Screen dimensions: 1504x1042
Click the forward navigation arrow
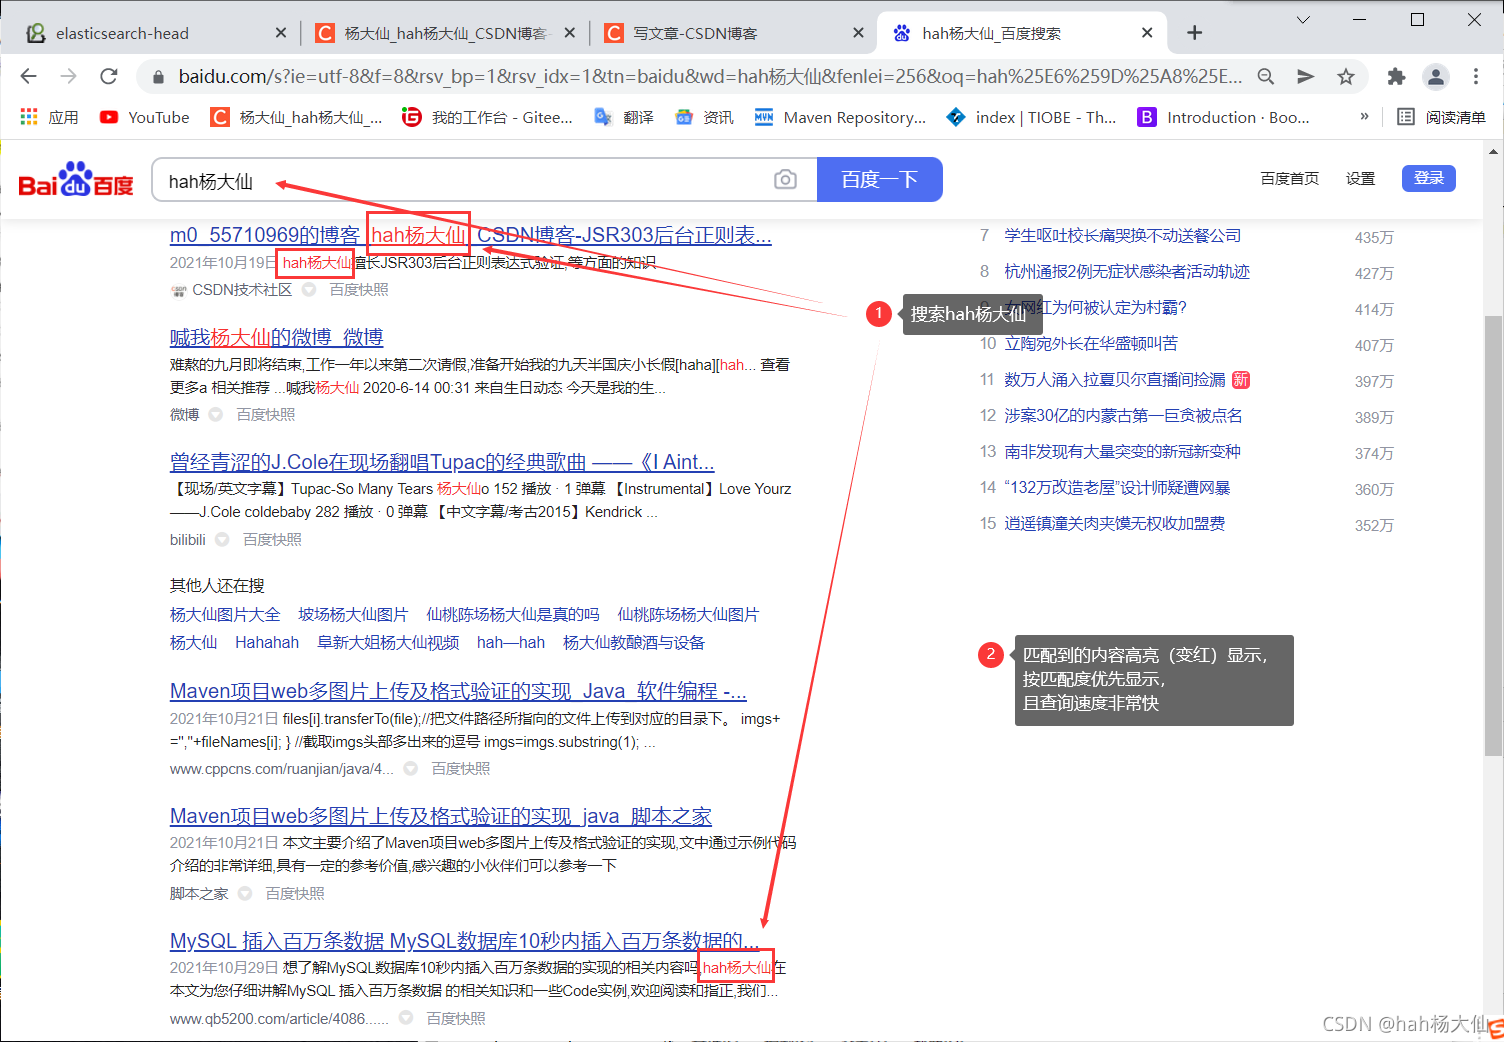[x=68, y=76]
